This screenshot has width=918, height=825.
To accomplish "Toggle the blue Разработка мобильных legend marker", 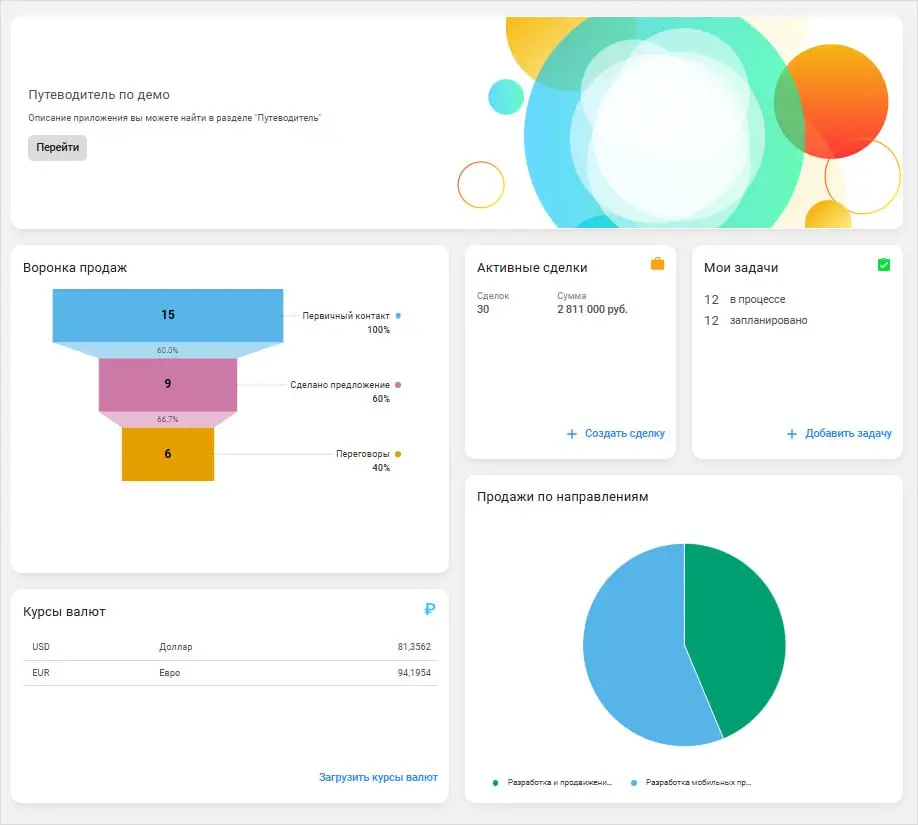I will coord(633,783).
